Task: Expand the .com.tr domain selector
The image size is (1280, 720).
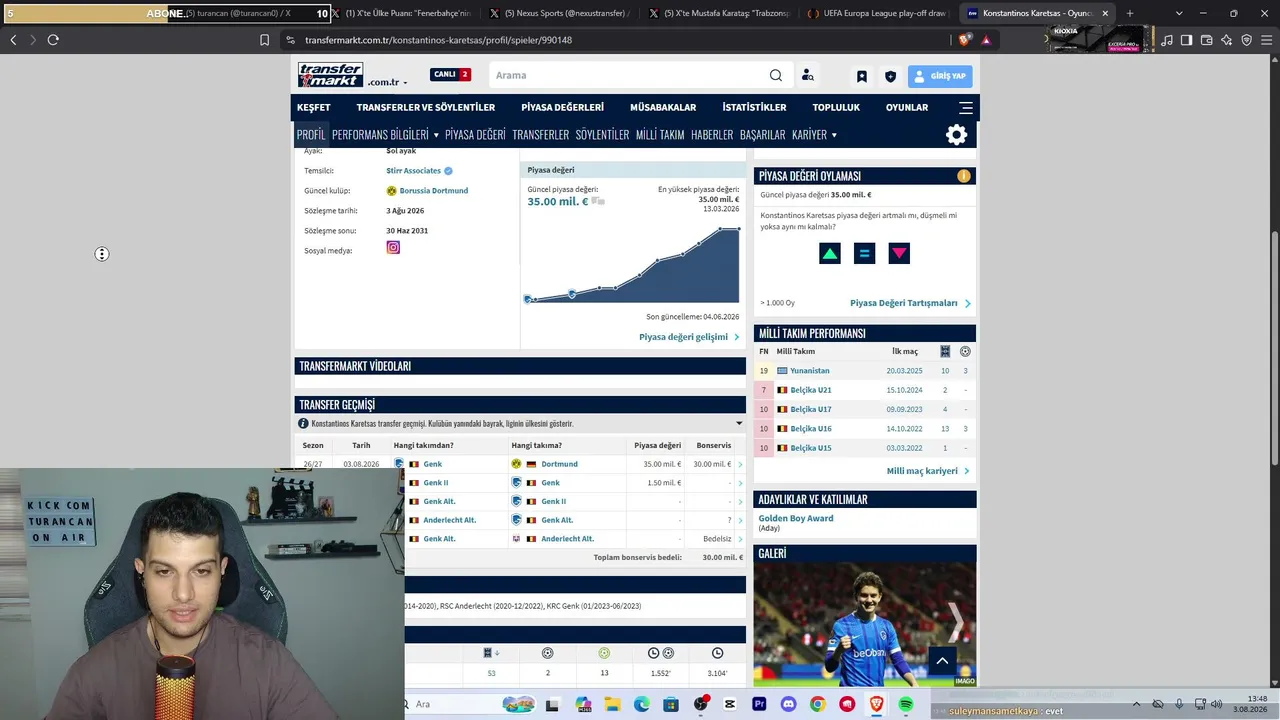Action: click(387, 82)
